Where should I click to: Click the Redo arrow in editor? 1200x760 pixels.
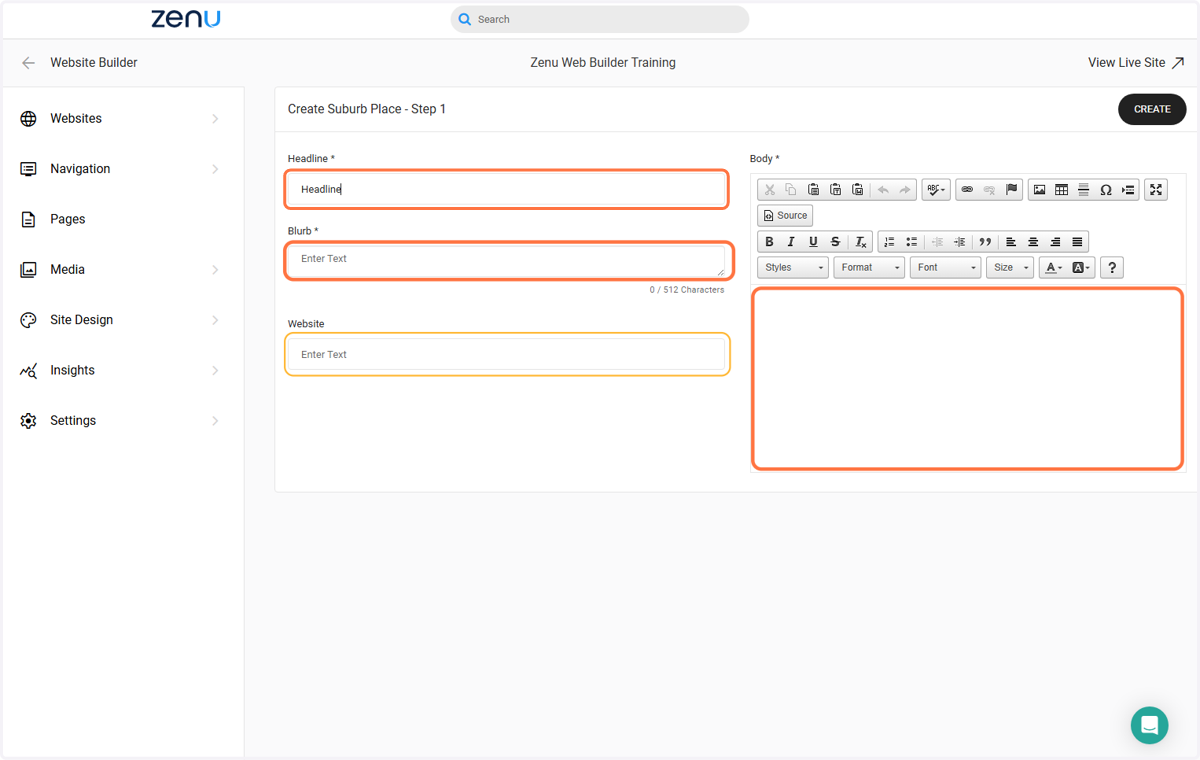tap(905, 190)
